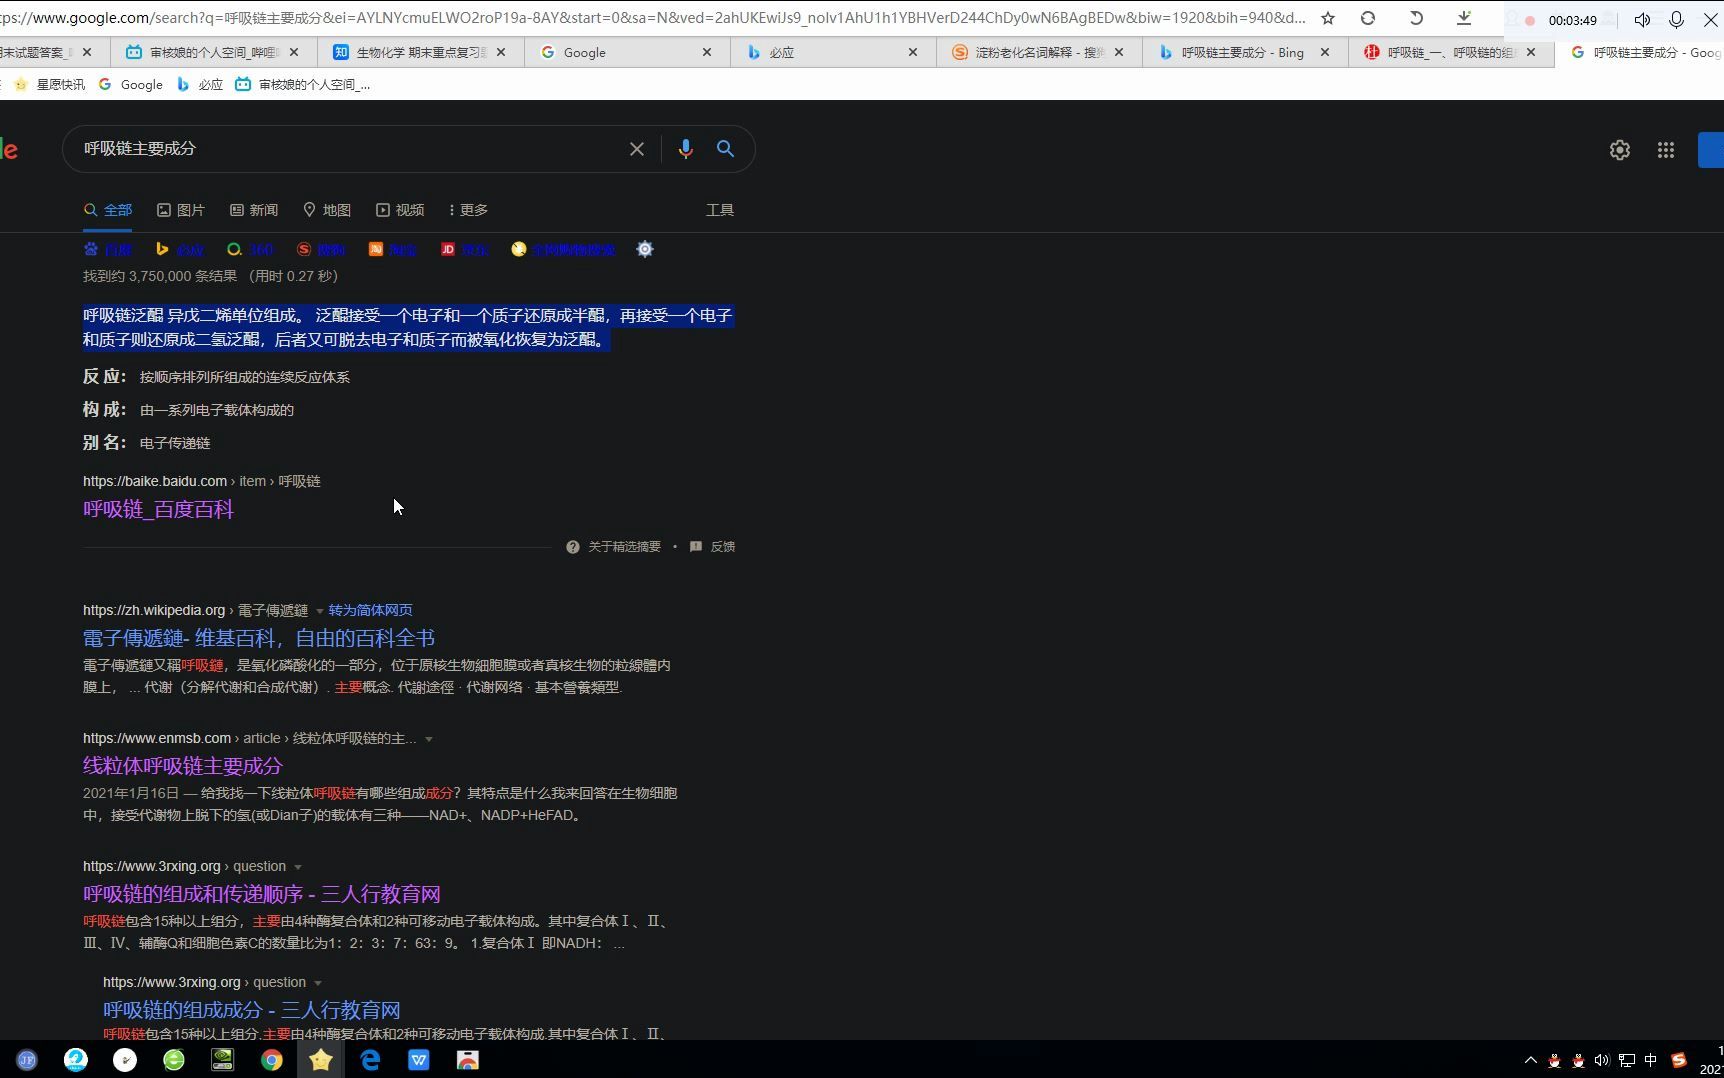Image resolution: width=1724 pixels, height=1078 pixels.
Task: Switch to 呼吸链主要成分 - Bing browser tab
Action: tap(1243, 52)
